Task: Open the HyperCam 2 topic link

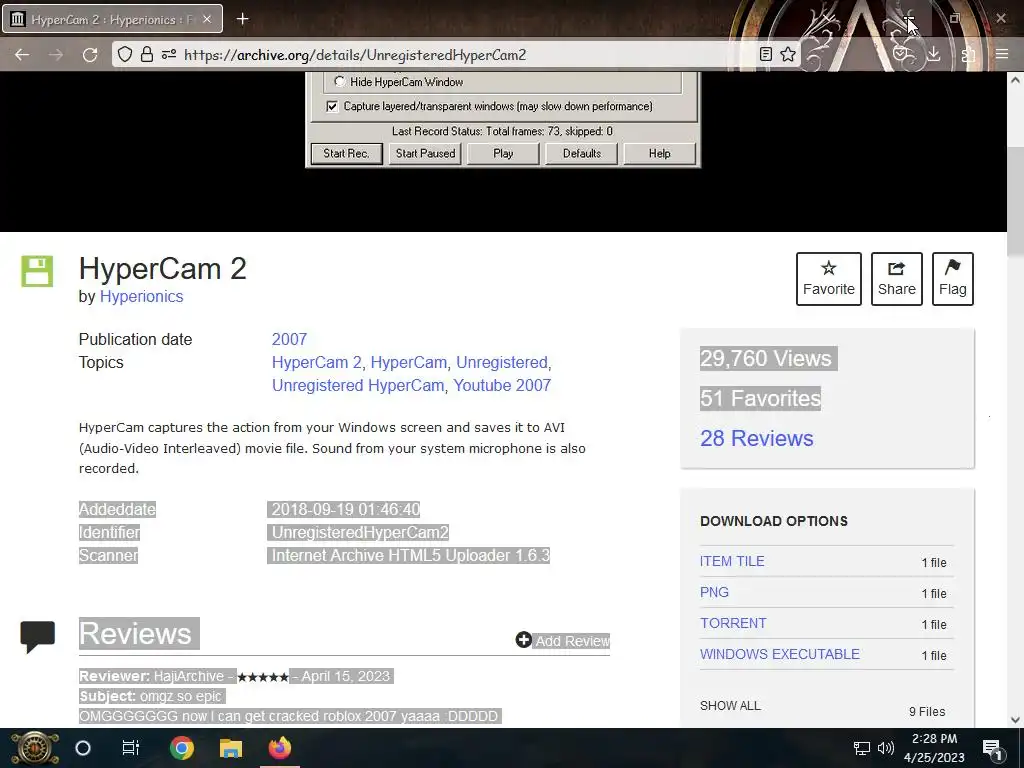Action: 316,362
